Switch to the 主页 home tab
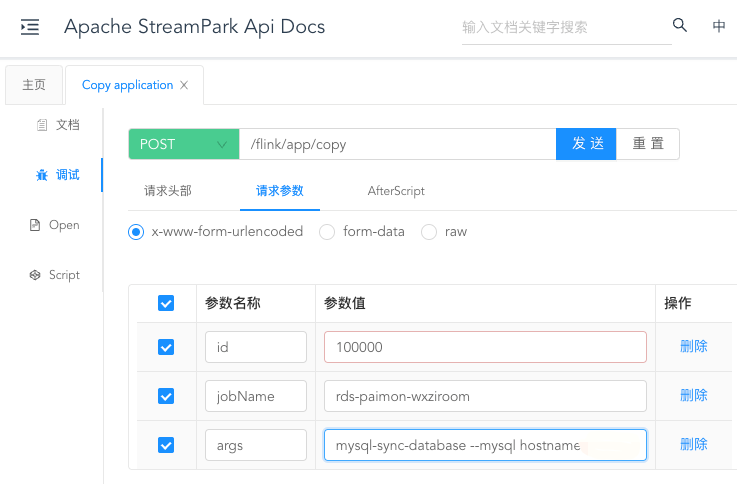The image size is (737, 484). coord(34,86)
